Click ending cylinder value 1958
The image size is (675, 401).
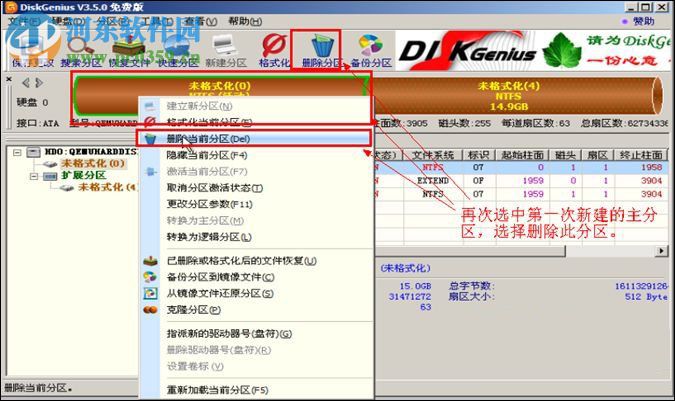click(x=651, y=167)
